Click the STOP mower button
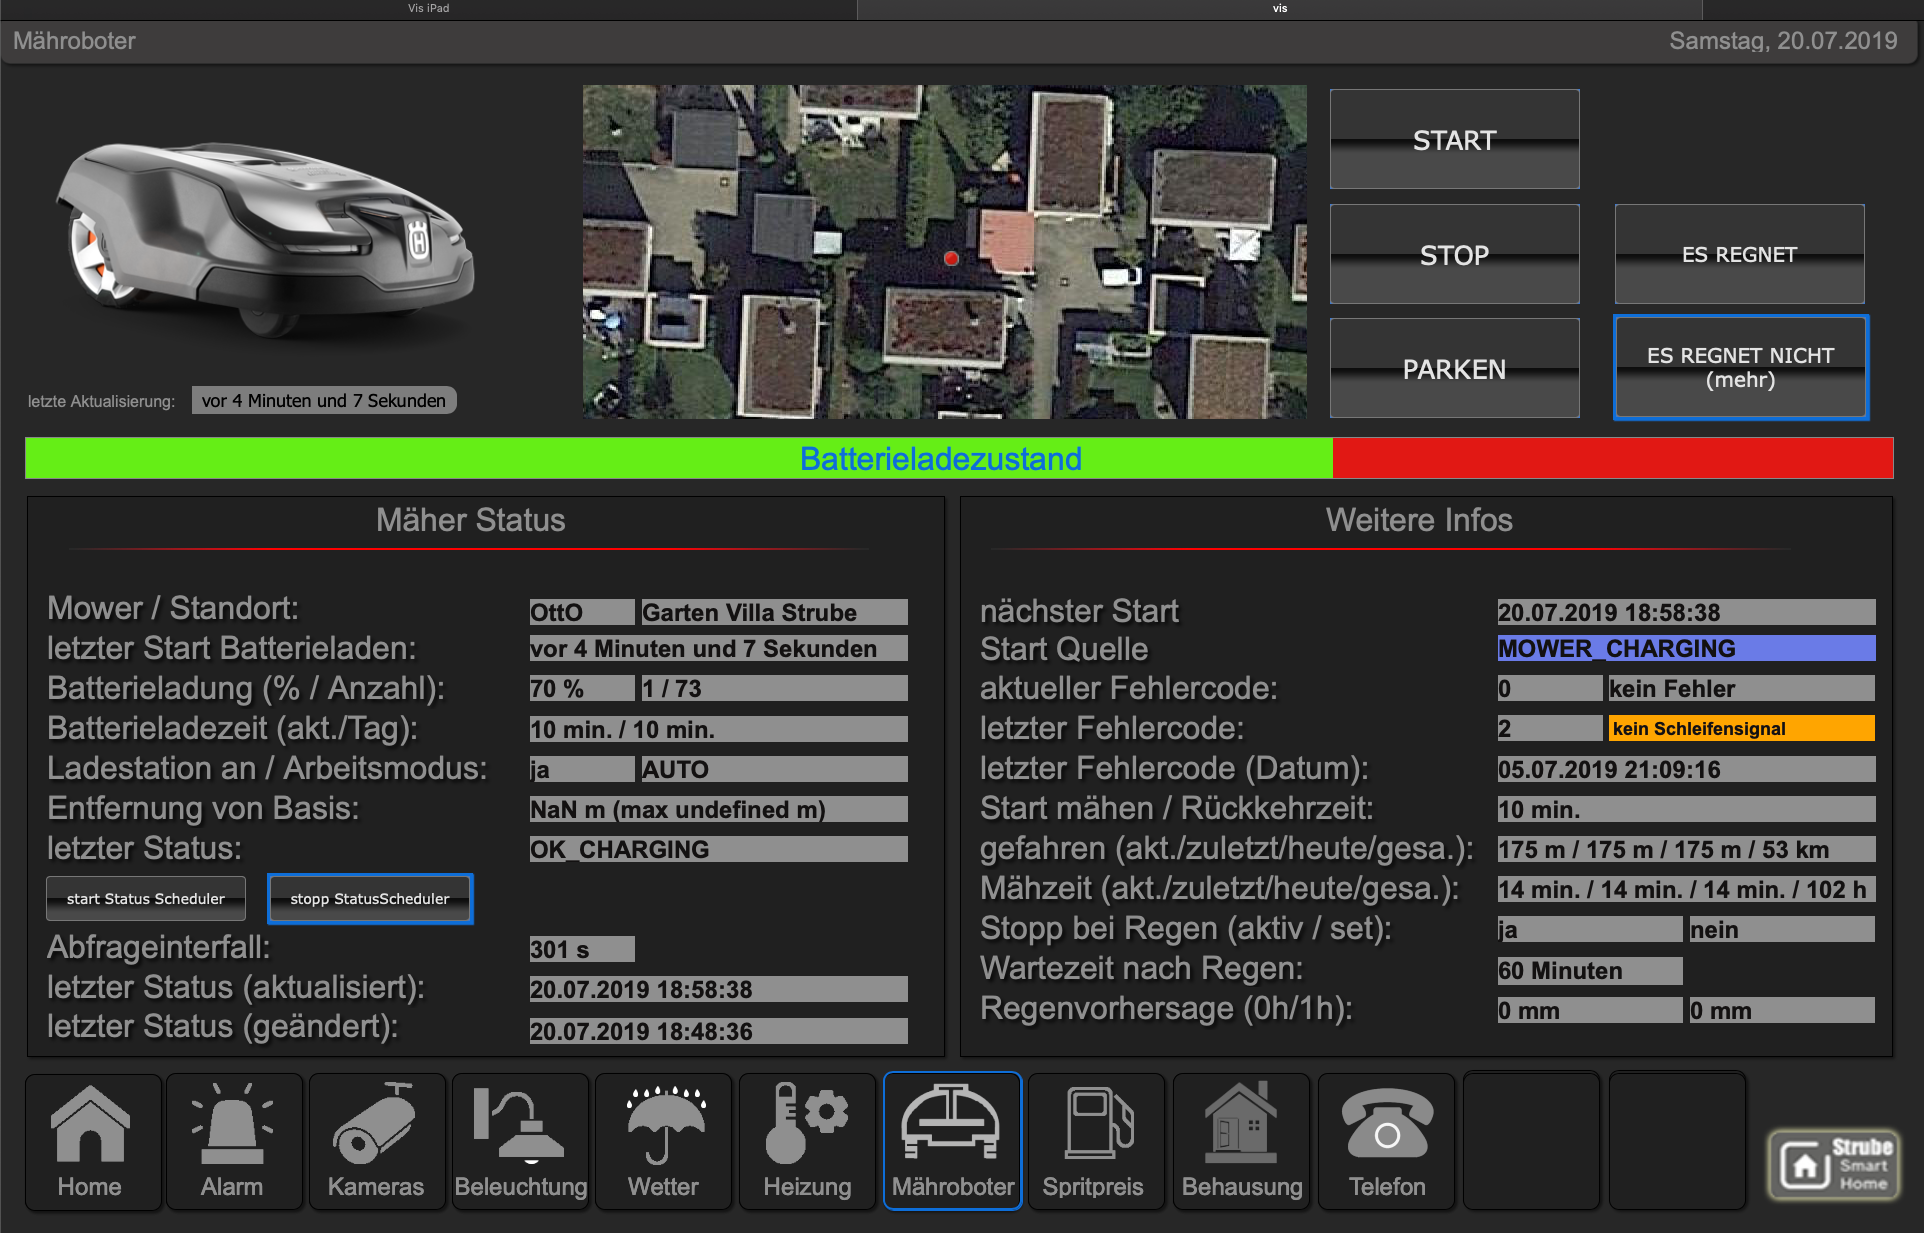The width and height of the screenshot is (1924, 1233). (x=1454, y=254)
